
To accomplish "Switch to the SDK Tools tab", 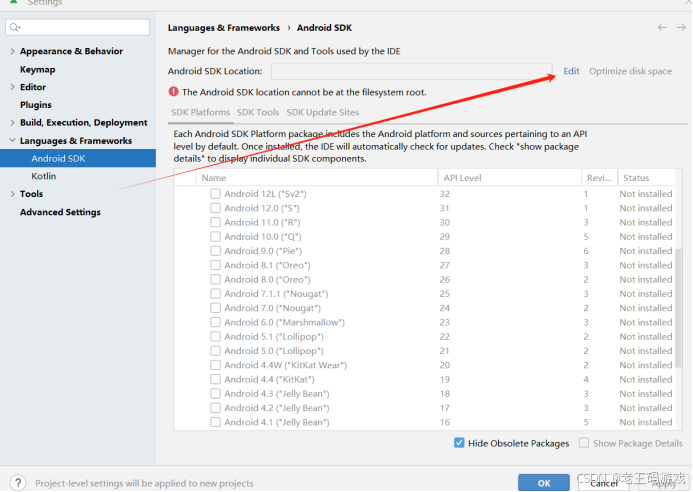I will 258,112.
